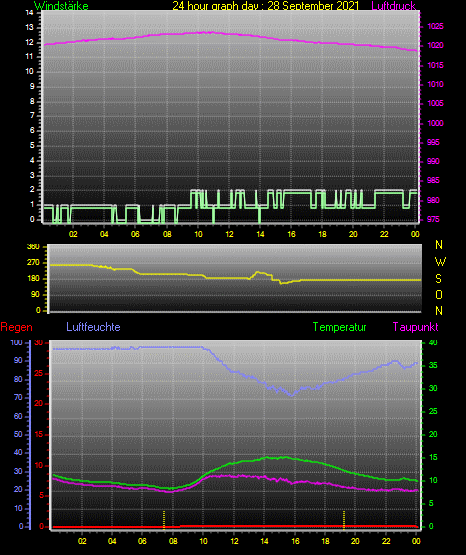Click the Taupunkt legend label
This screenshot has width=466, height=555.
click(x=415, y=327)
